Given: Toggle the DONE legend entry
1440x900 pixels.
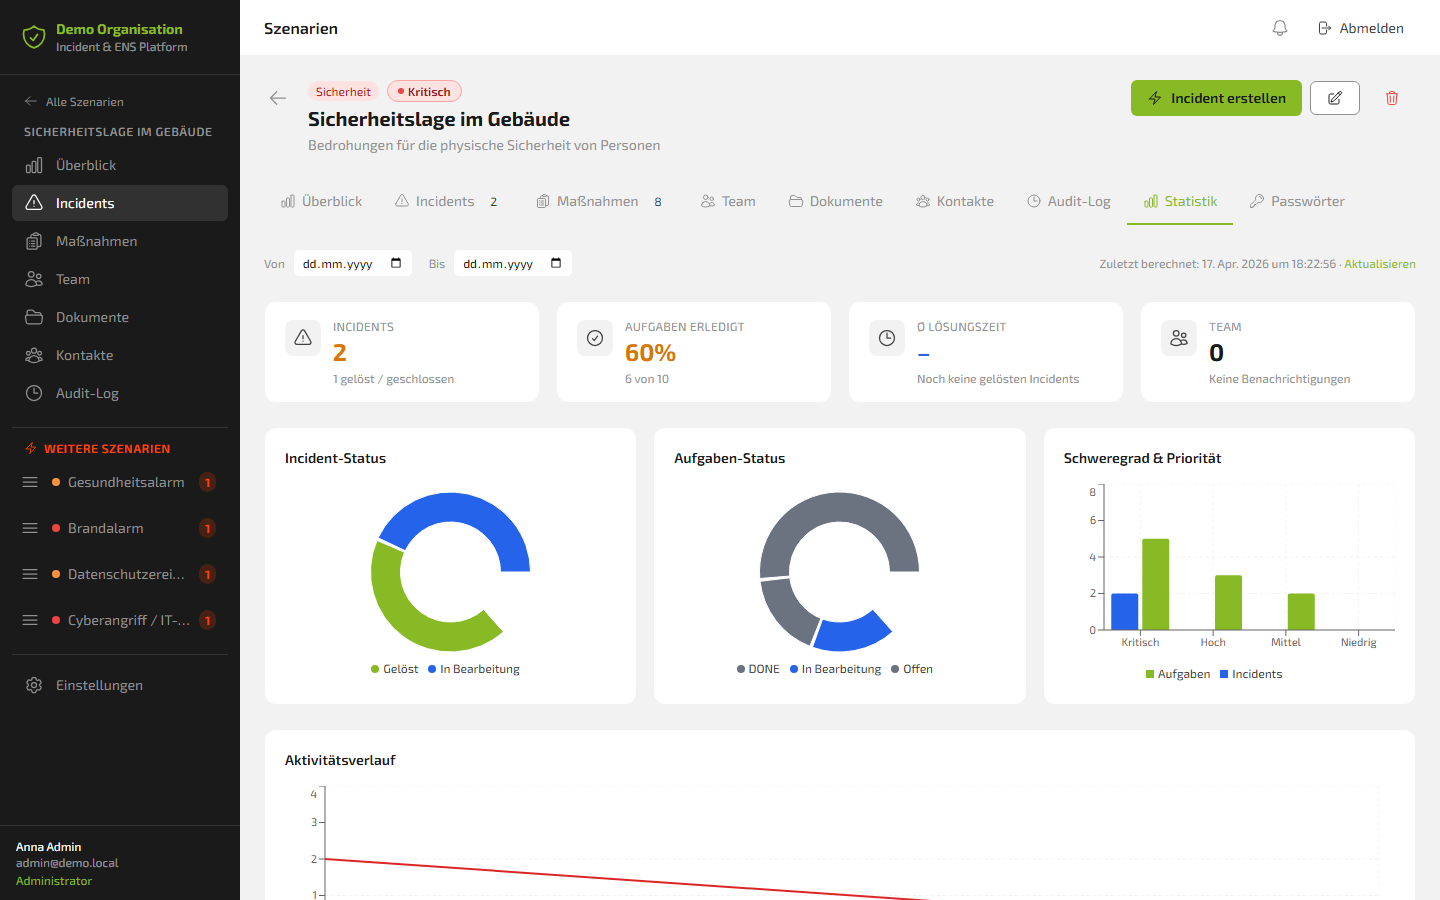Looking at the screenshot, I should [758, 669].
